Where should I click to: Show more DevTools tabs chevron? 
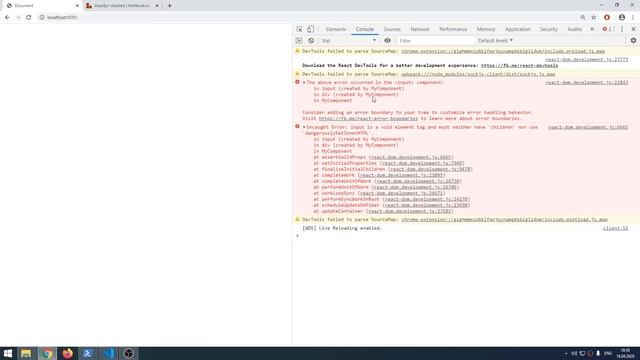592,29
